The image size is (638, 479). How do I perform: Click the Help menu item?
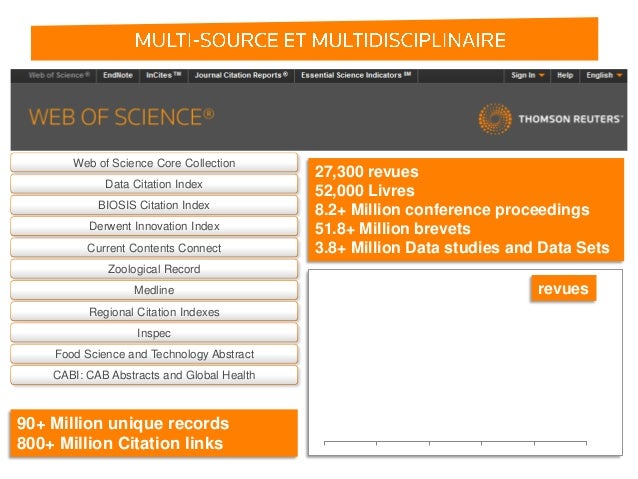click(565, 75)
